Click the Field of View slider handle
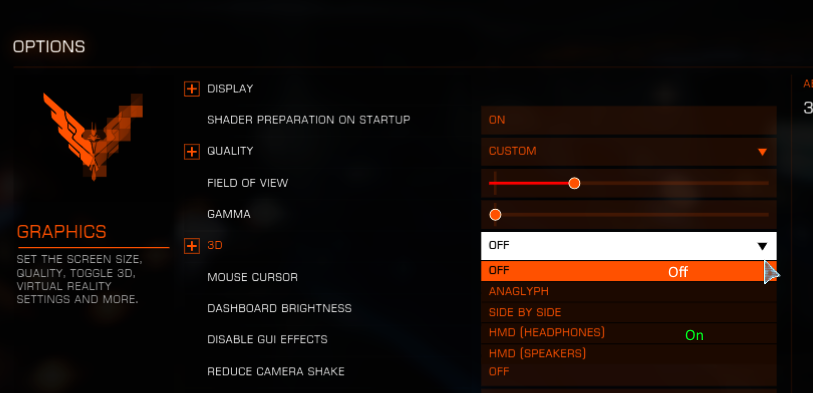Image resolution: width=813 pixels, height=393 pixels. click(574, 183)
